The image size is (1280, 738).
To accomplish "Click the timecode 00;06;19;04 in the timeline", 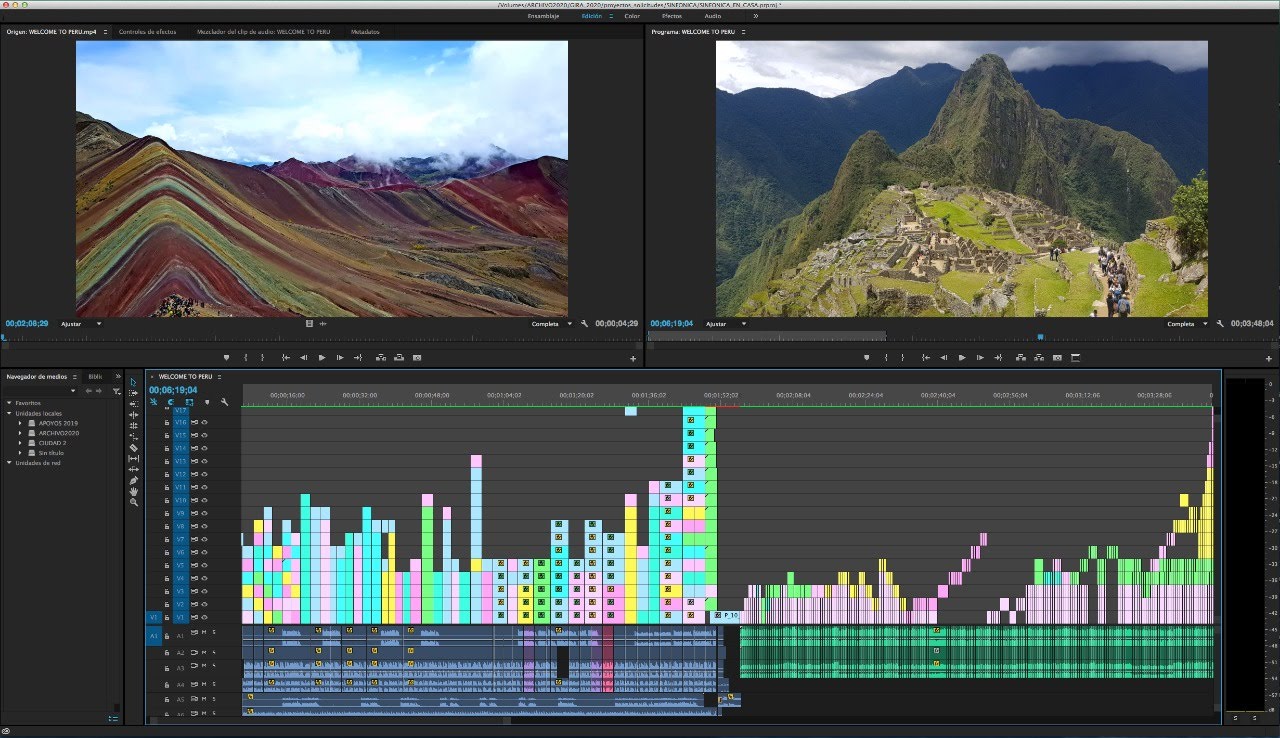I will click(x=172, y=390).
